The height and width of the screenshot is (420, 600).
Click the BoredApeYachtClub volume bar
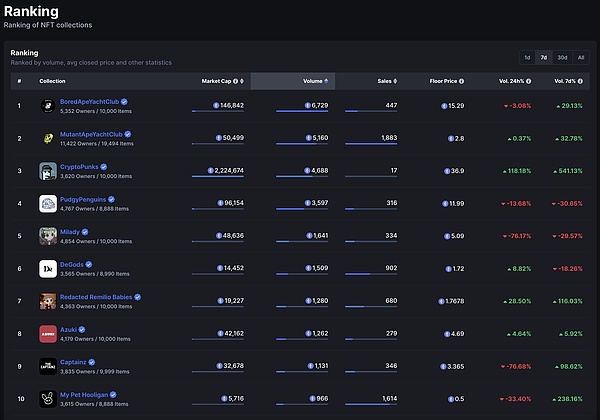point(301,112)
